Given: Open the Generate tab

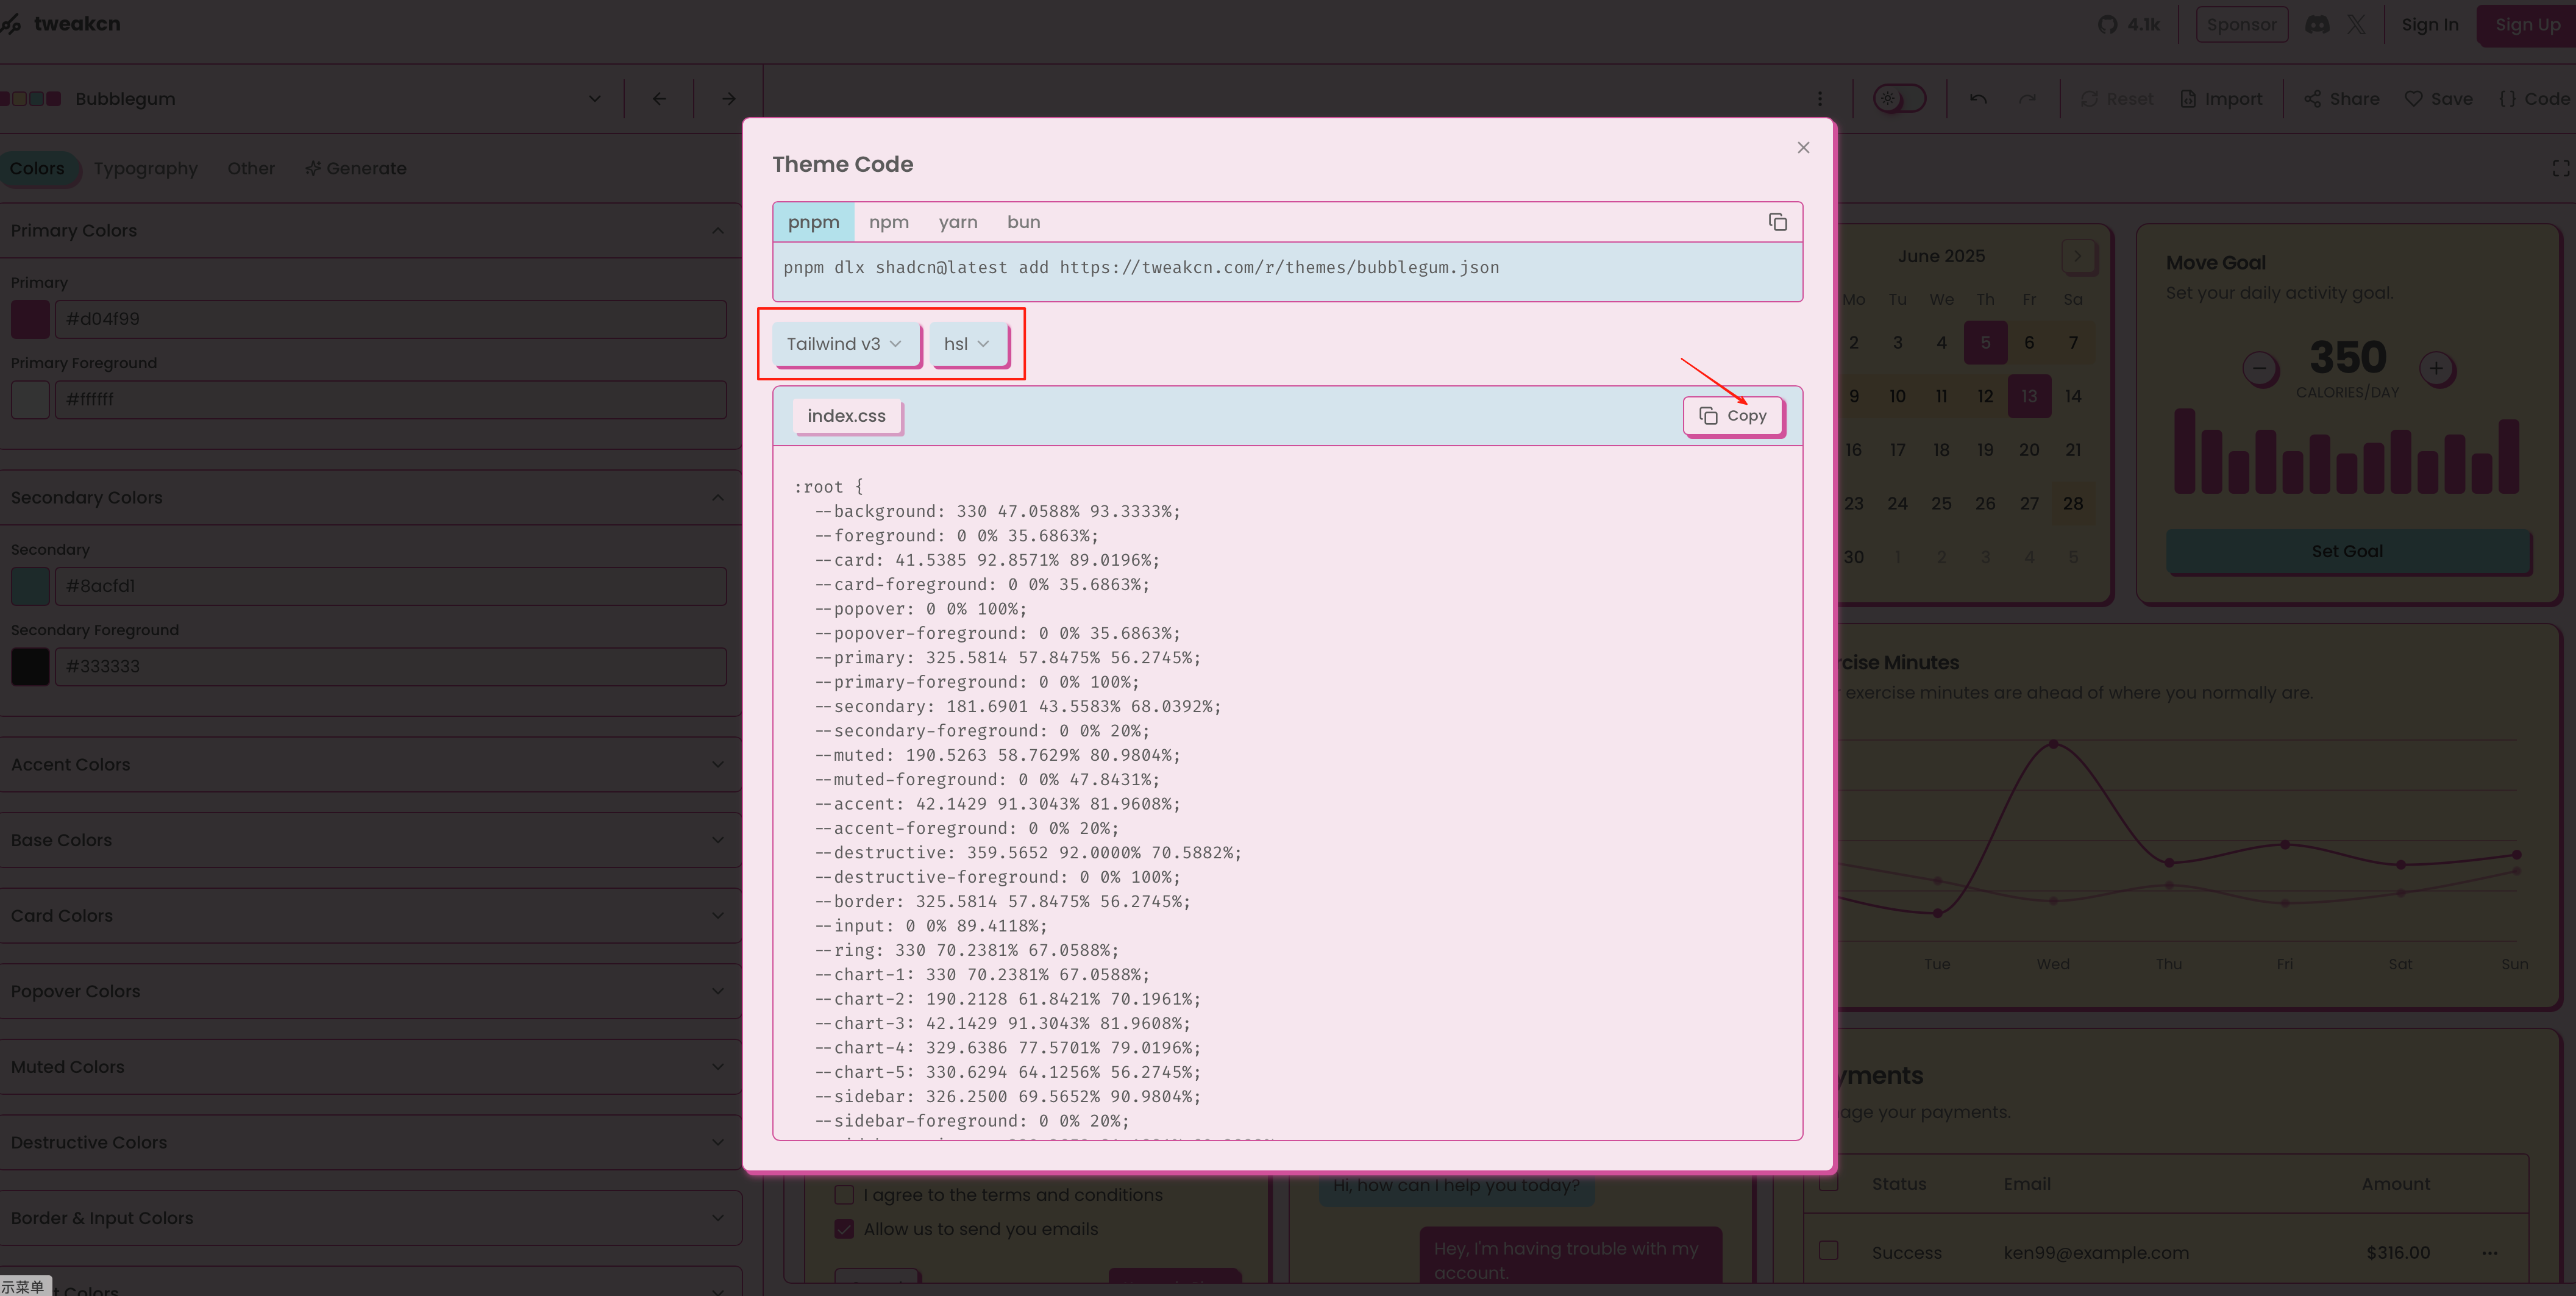Looking at the screenshot, I should pyautogui.click(x=356, y=168).
